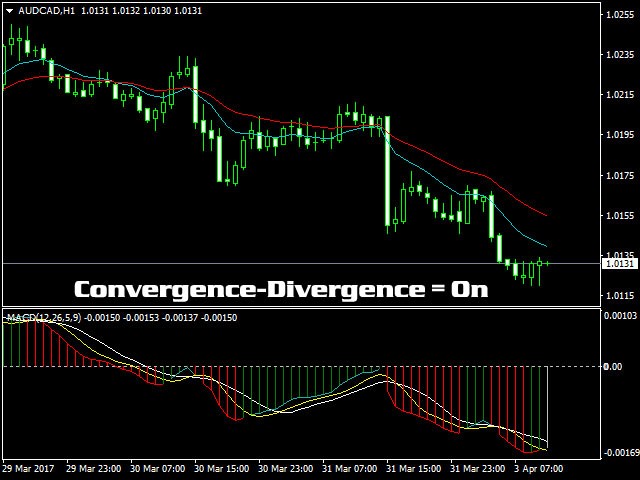Click the 1.0155 price scale label
This screenshot has width=640, height=480.
(x=620, y=216)
